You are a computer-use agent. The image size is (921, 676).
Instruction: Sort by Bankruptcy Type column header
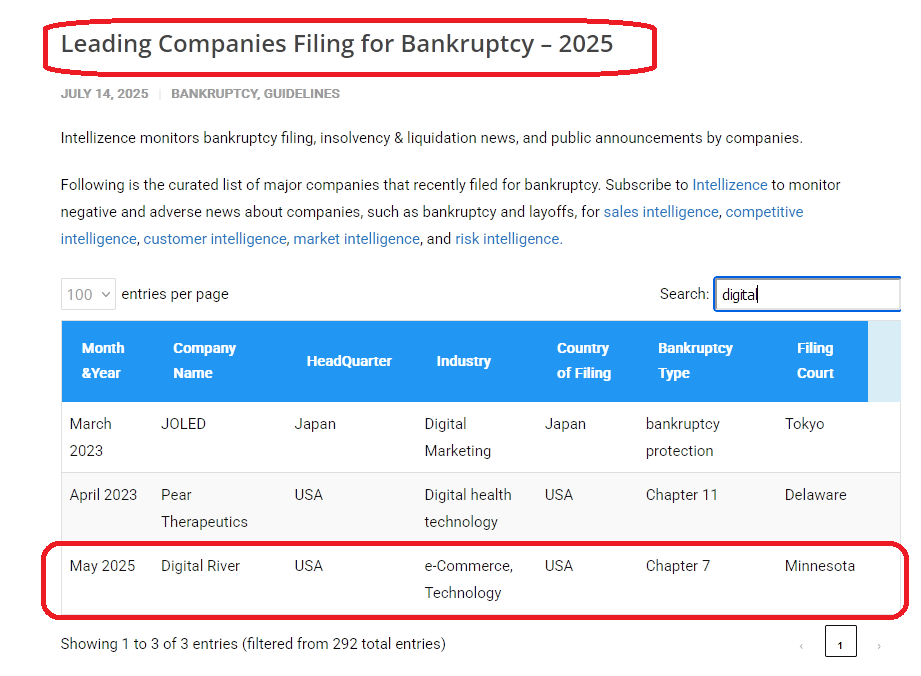click(695, 361)
